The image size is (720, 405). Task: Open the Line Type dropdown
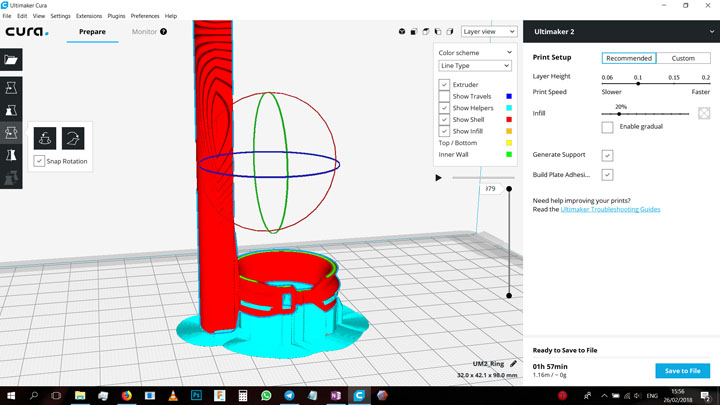475,66
